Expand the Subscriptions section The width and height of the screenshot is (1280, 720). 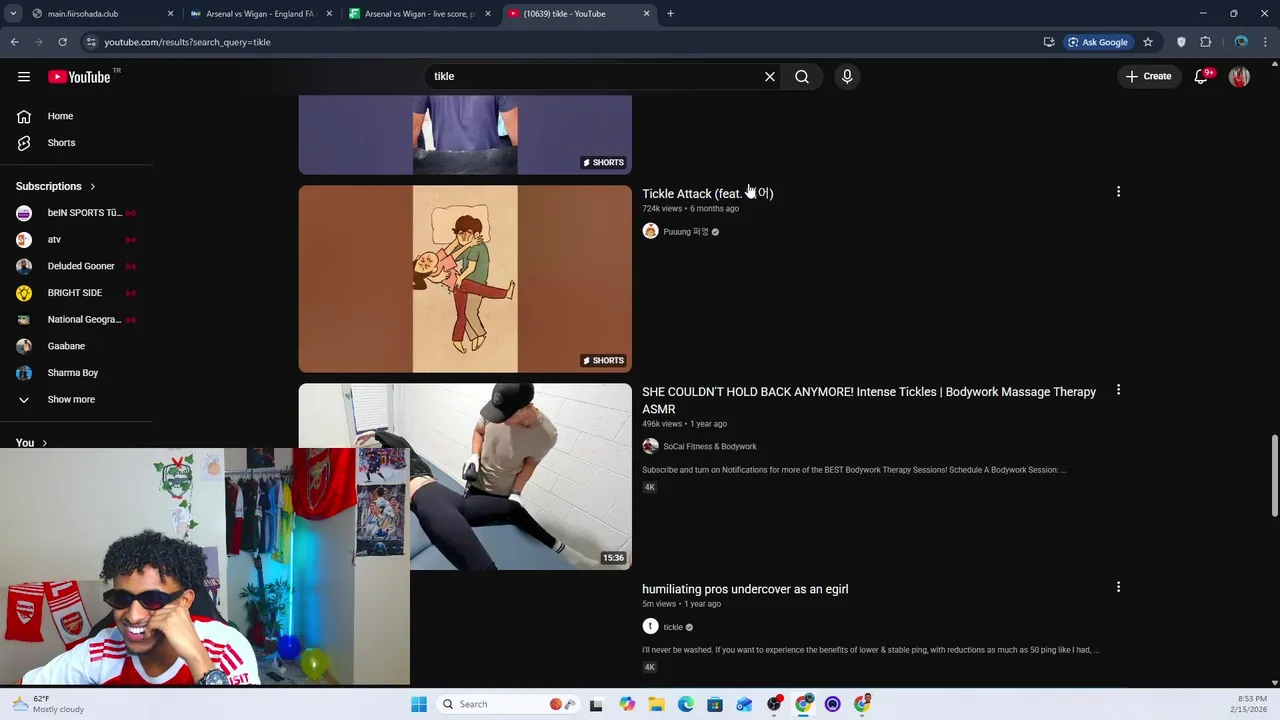coord(55,186)
